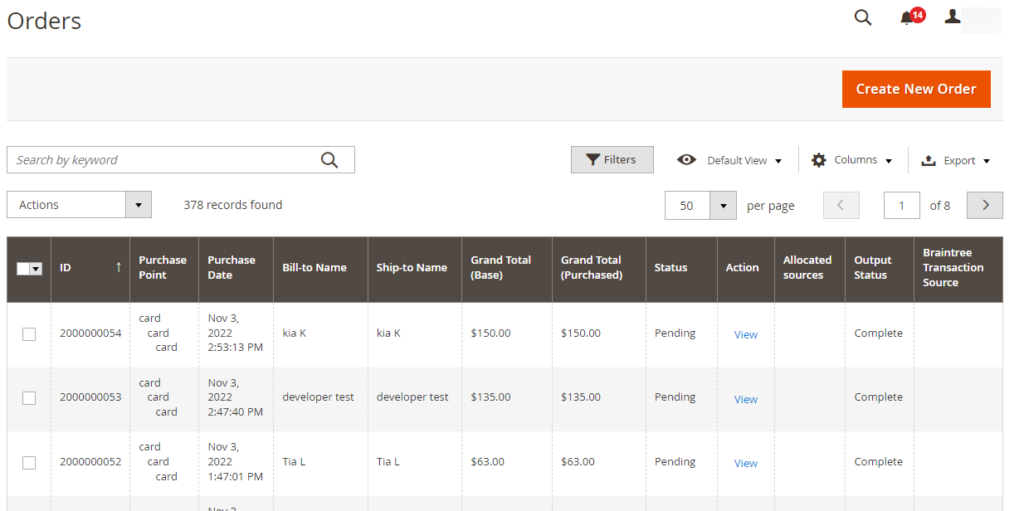
Task: Expand the Default View dropdown
Action: (x=730, y=160)
